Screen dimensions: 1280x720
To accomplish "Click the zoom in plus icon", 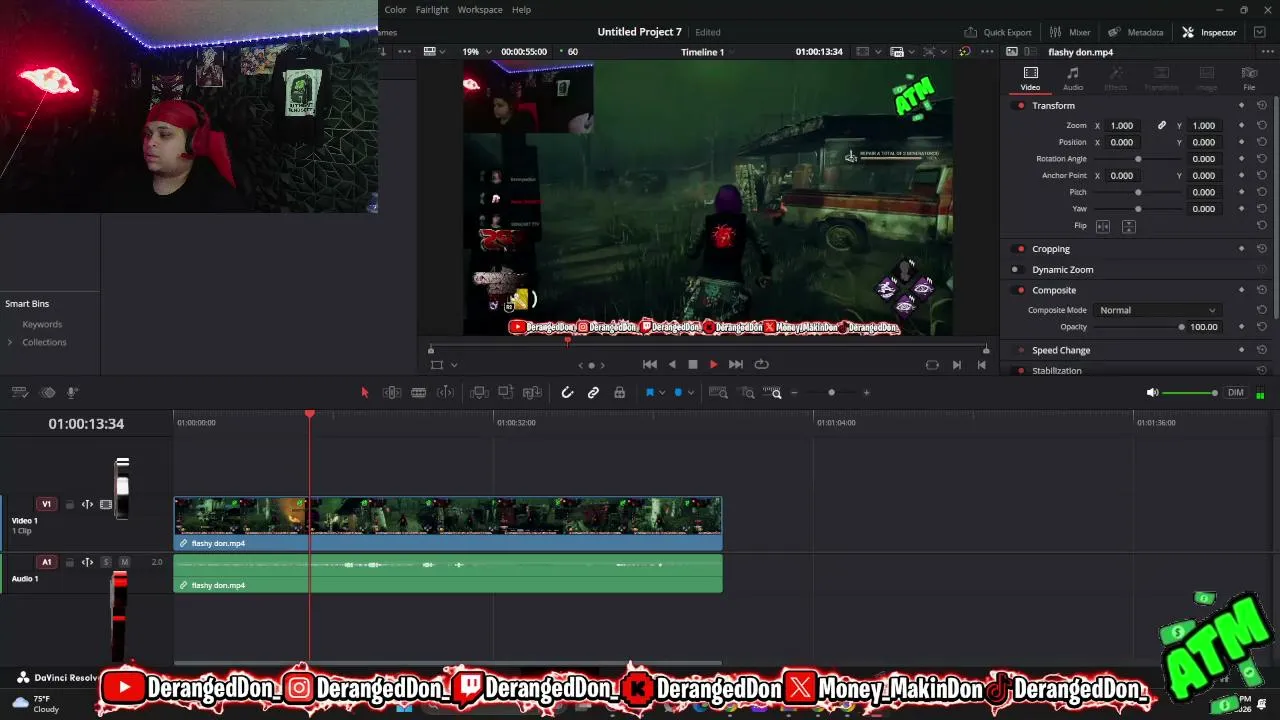I will (866, 393).
